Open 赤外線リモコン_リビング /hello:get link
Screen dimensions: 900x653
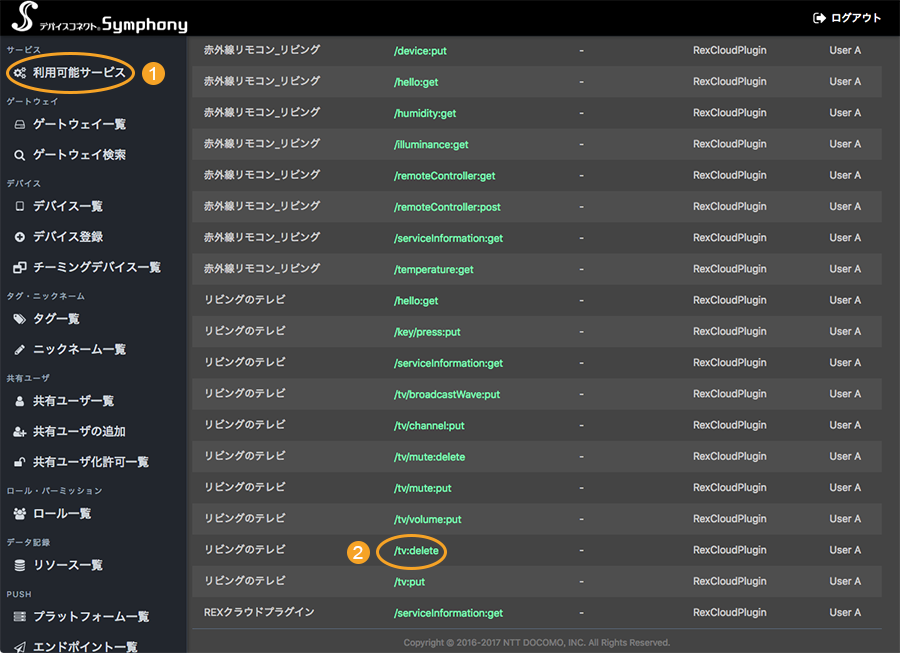pyautogui.click(x=416, y=82)
